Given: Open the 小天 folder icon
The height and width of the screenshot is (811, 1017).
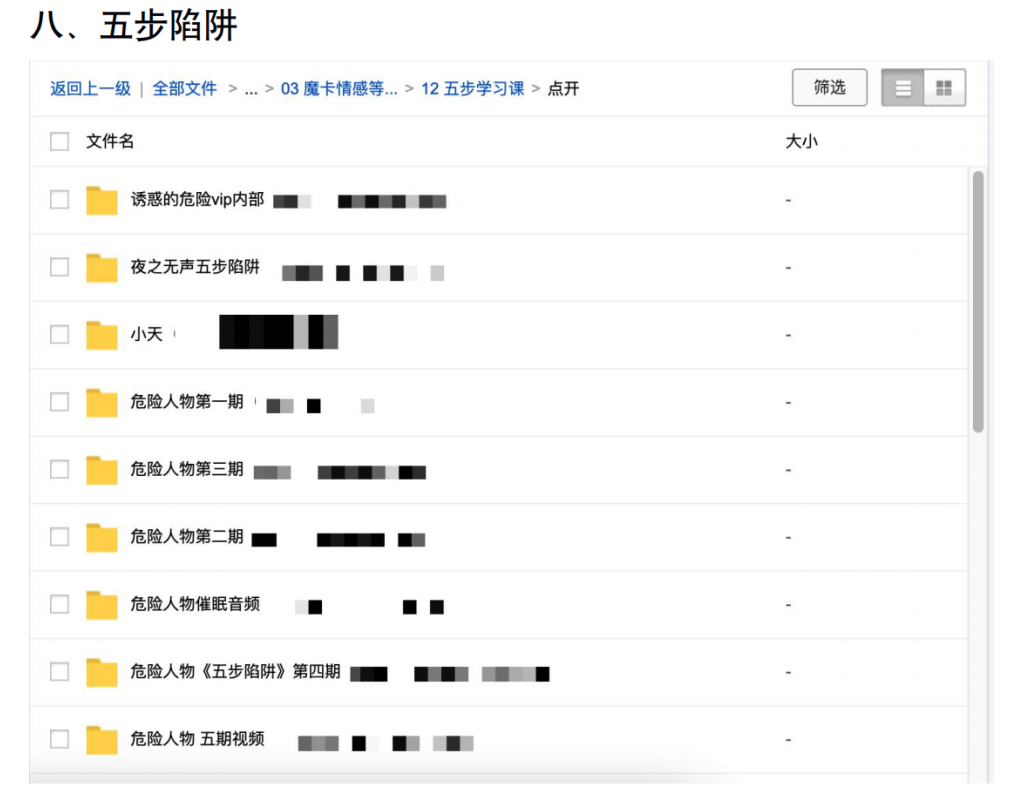Looking at the screenshot, I should [101, 334].
